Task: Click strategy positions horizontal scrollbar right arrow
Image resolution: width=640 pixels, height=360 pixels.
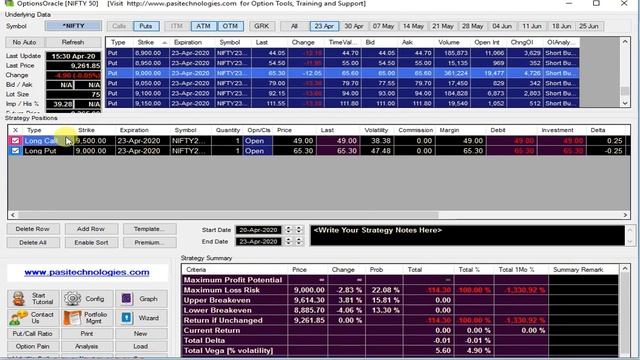Action: click(625, 215)
